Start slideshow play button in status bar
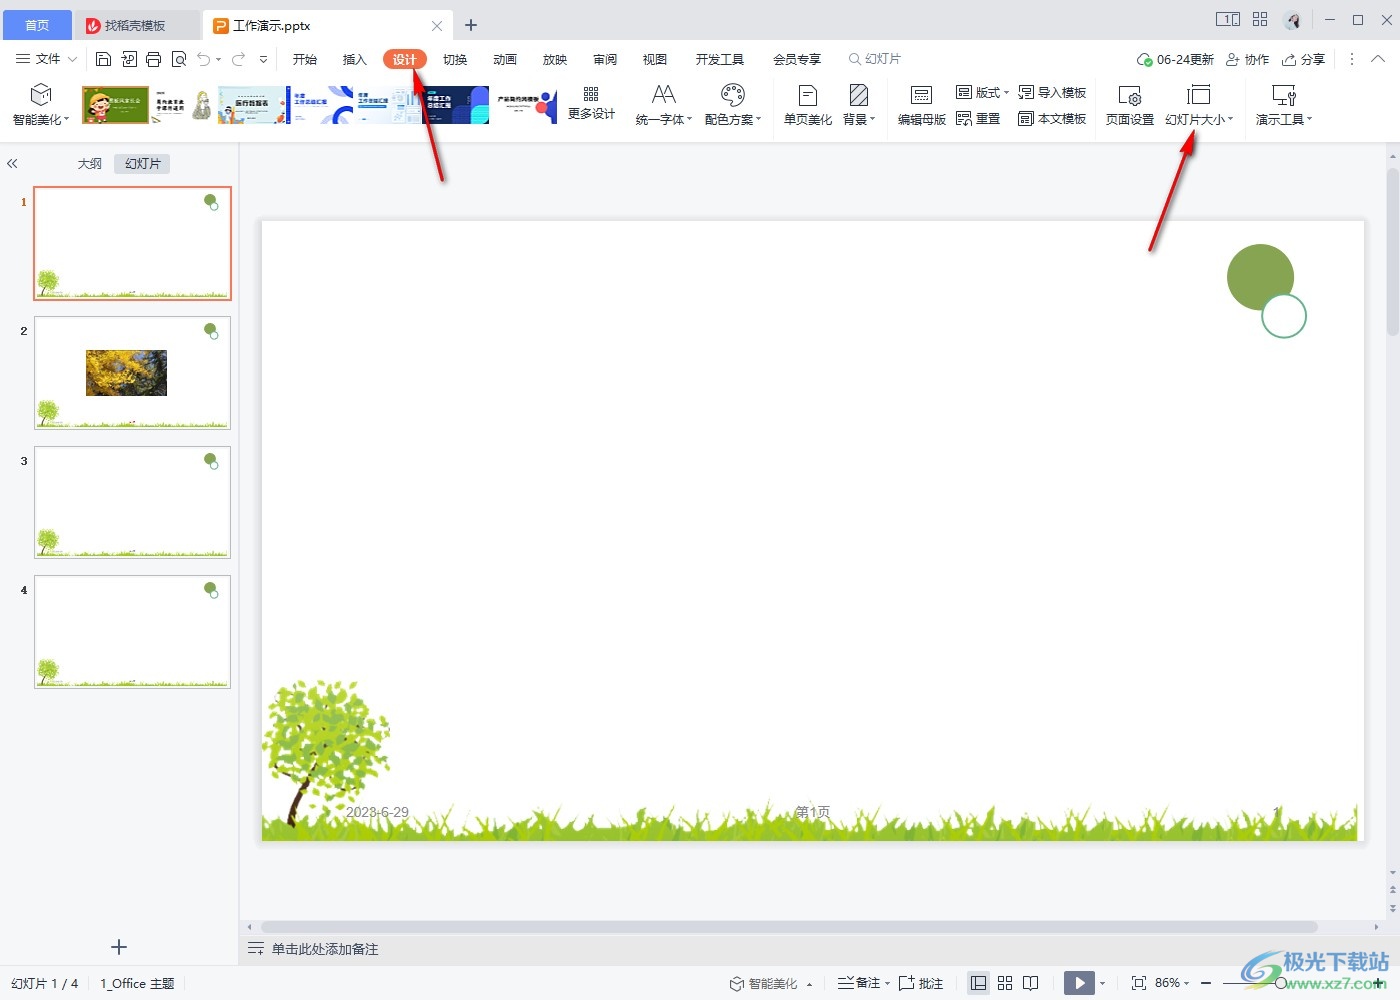The height and width of the screenshot is (1000, 1400). (x=1079, y=983)
